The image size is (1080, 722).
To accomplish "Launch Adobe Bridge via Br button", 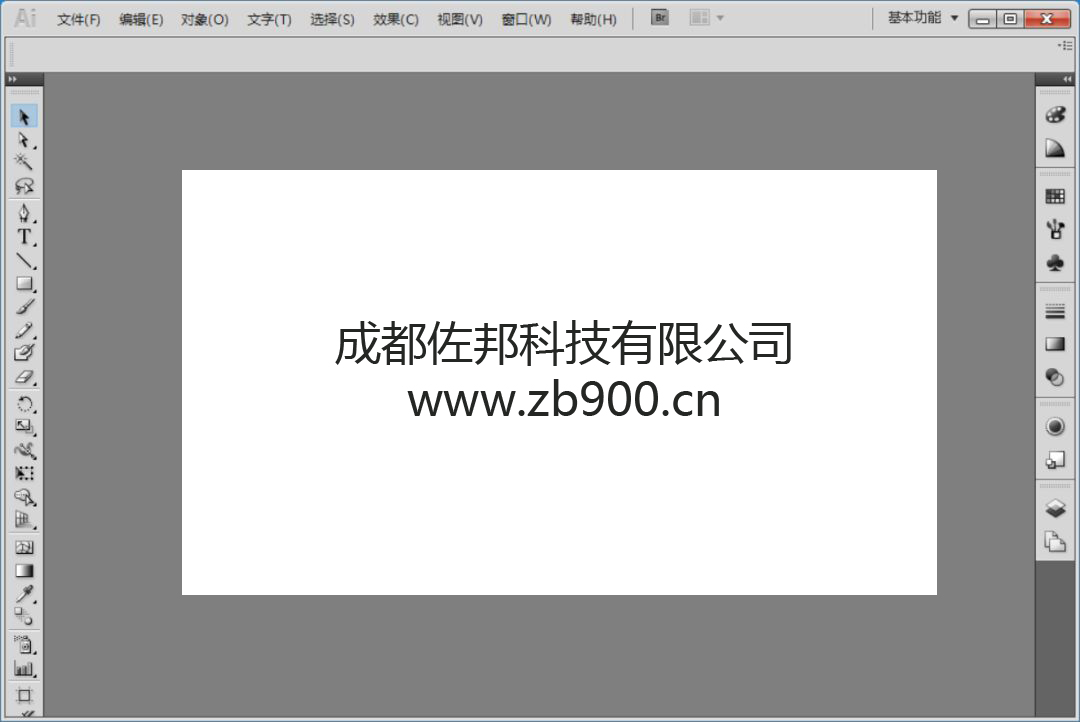I will coord(660,18).
